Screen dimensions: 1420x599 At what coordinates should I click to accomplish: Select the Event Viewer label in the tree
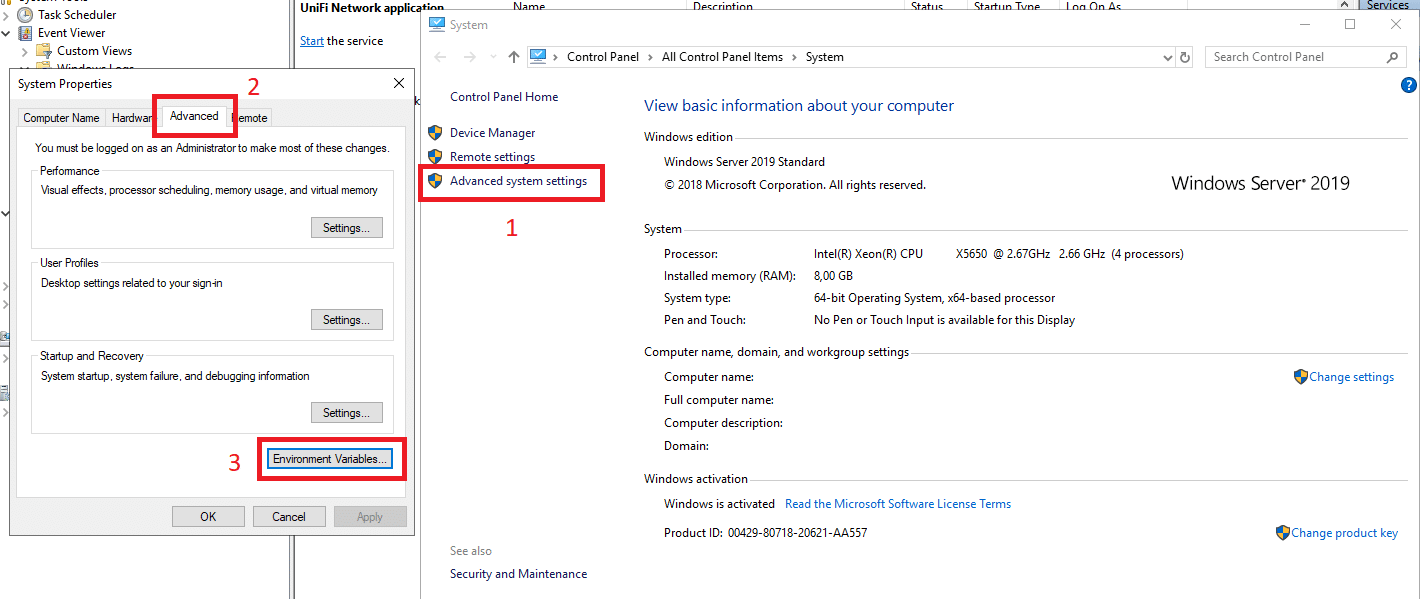coord(72,33)
